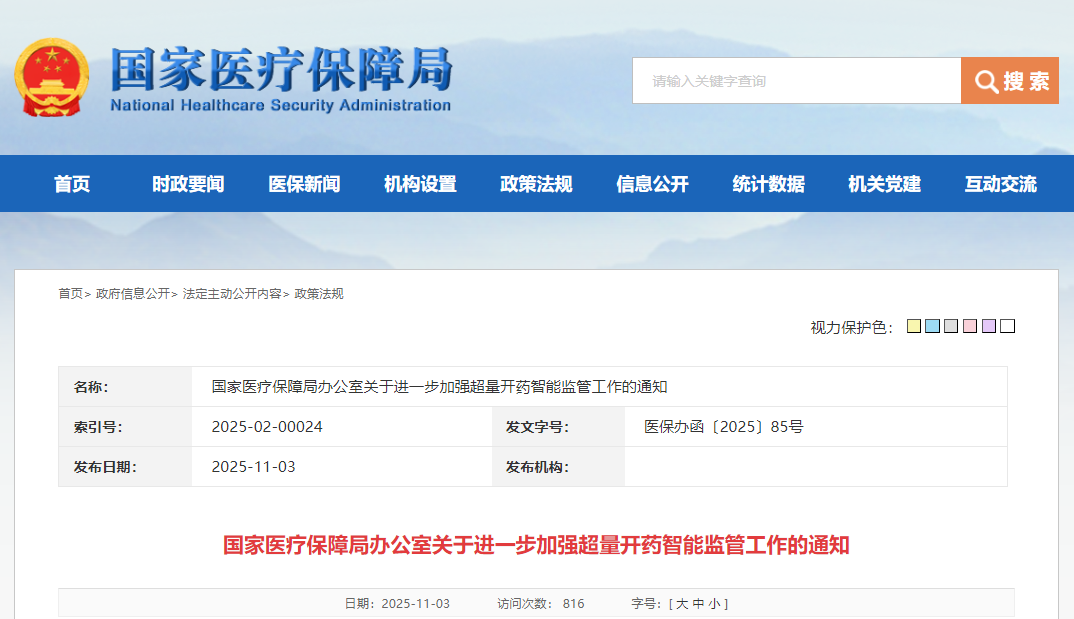
Task: Open the 政策法规 menu item
Action: pyautogui.click(x=534, y=183)
